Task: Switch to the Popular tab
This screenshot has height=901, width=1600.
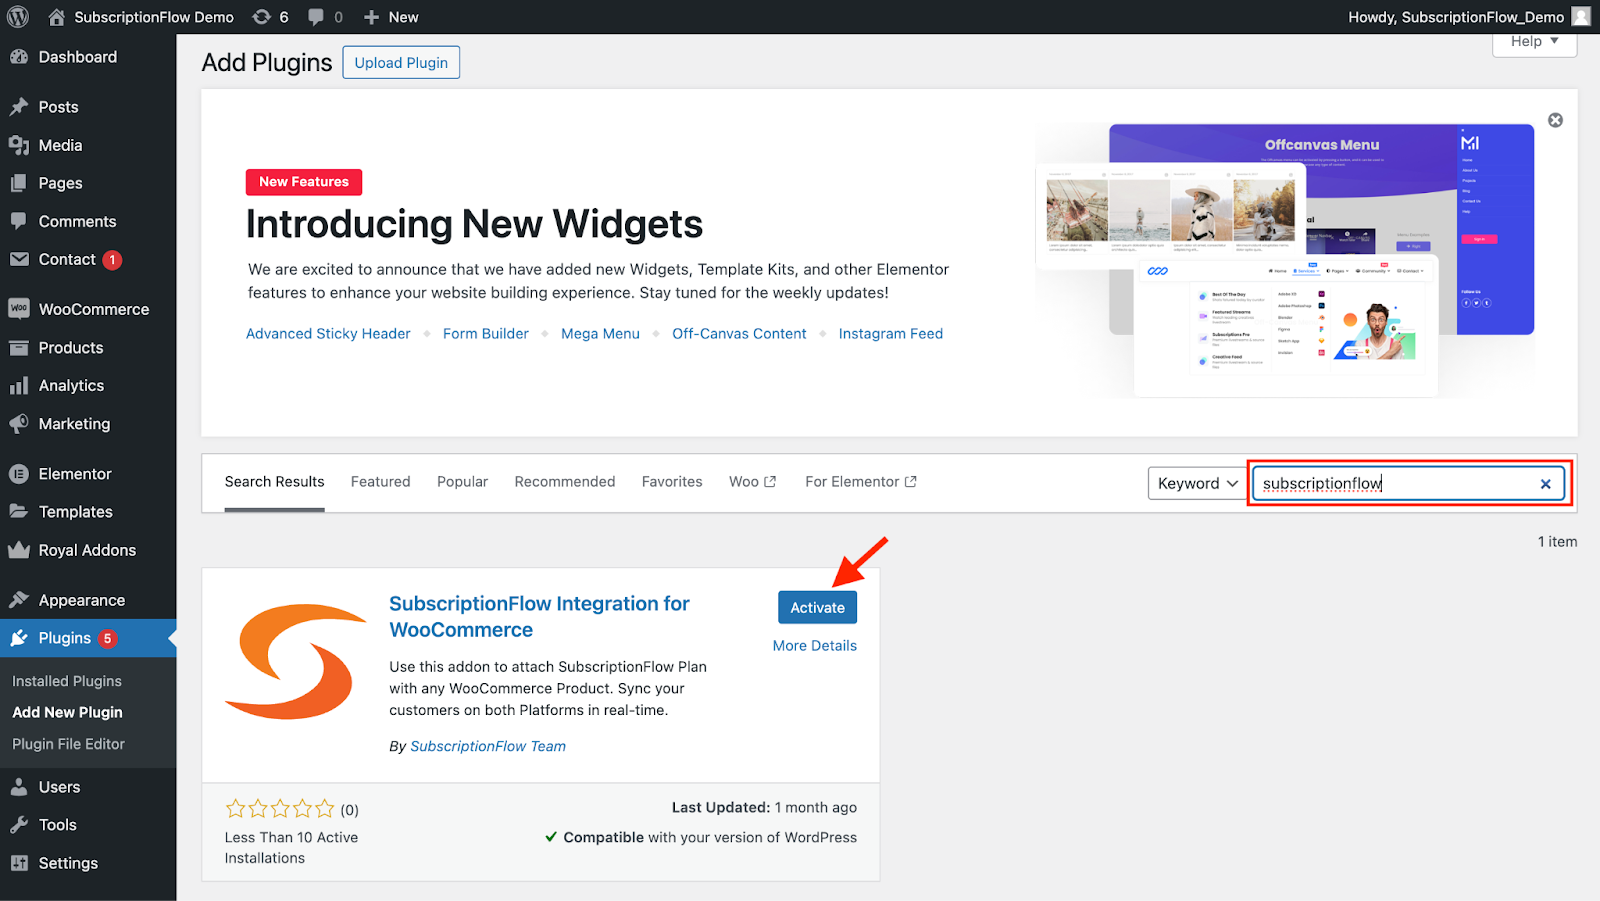Action: pos(462,482)
